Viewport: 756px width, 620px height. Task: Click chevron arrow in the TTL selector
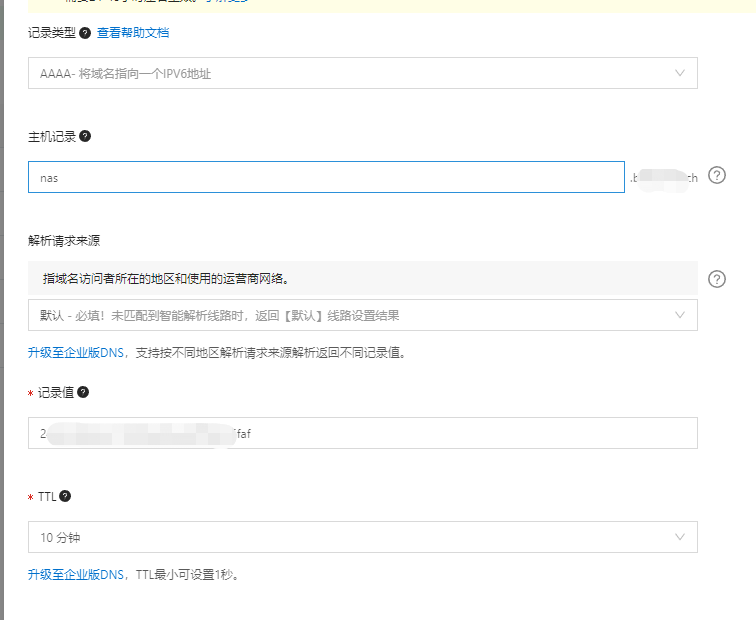680,537
